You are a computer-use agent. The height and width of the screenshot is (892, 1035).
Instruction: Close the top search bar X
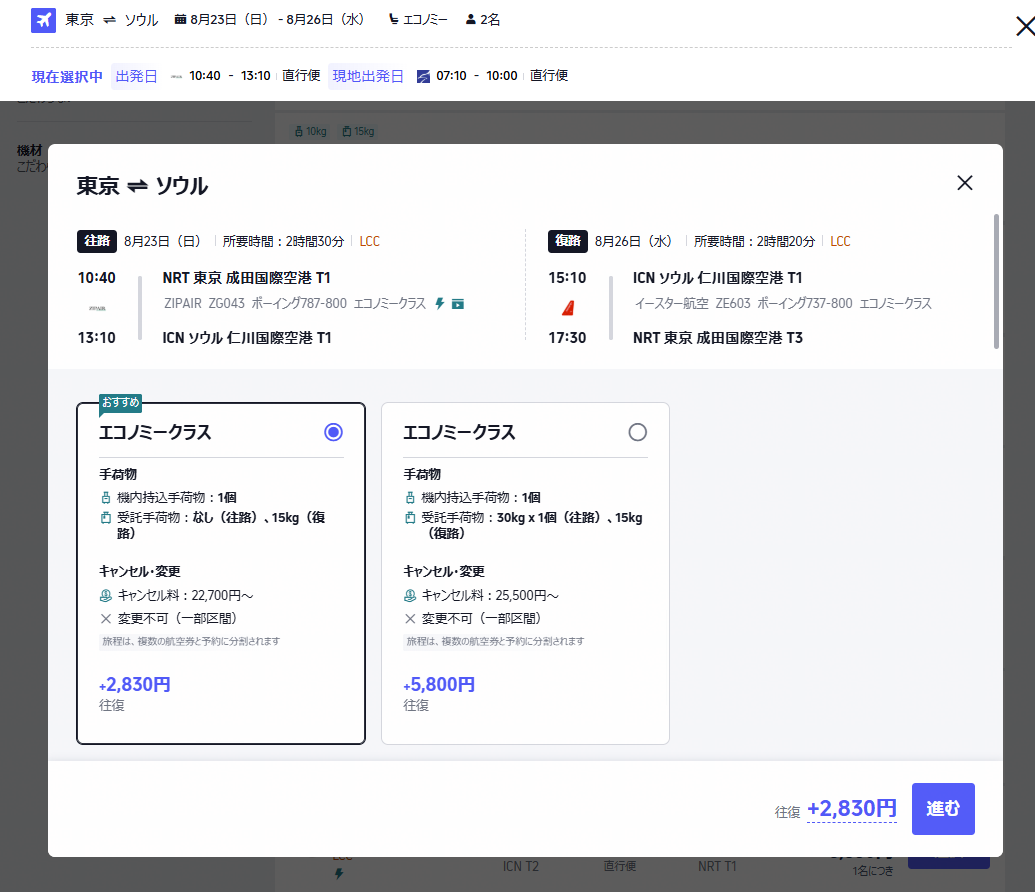click(x=1024, y=26)
